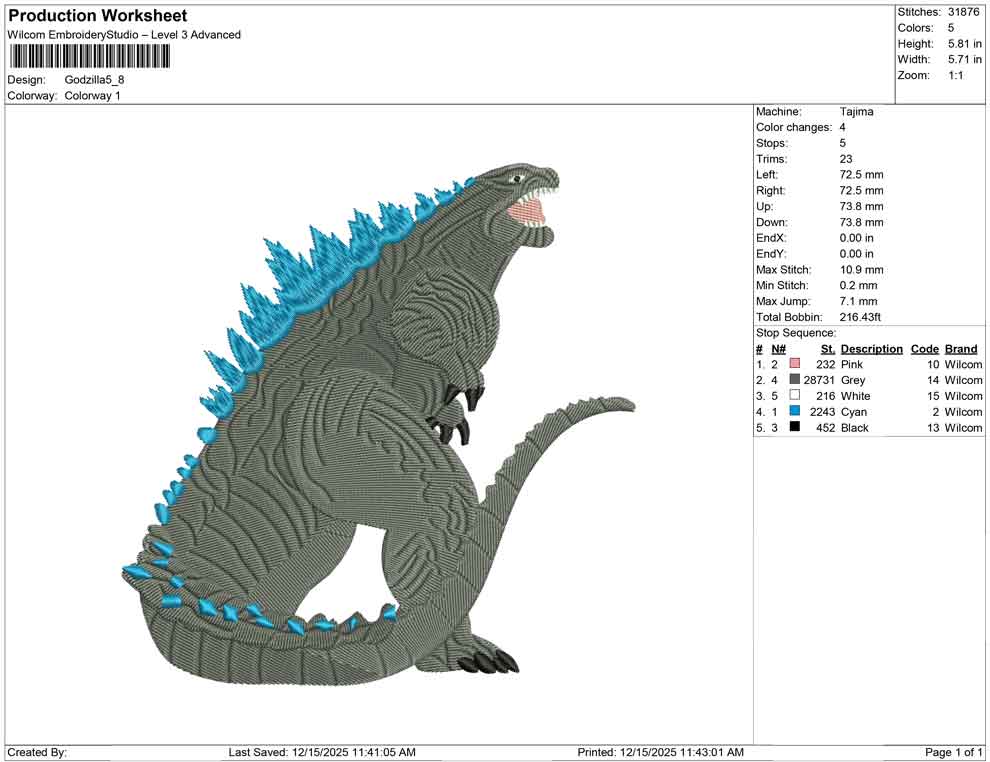Click 'Page 1 of 1' in footer
This screenshot has width=990, height=762.
953,752
